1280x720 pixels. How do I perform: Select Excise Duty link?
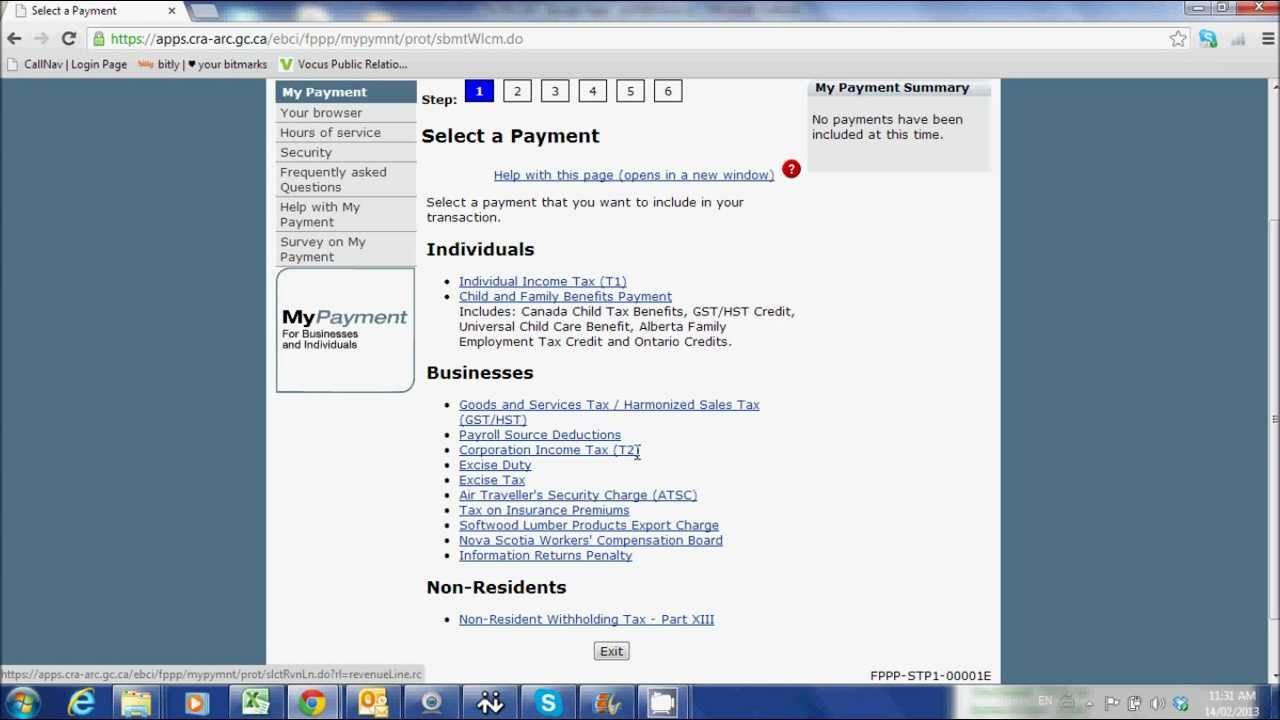coord(495,465)
